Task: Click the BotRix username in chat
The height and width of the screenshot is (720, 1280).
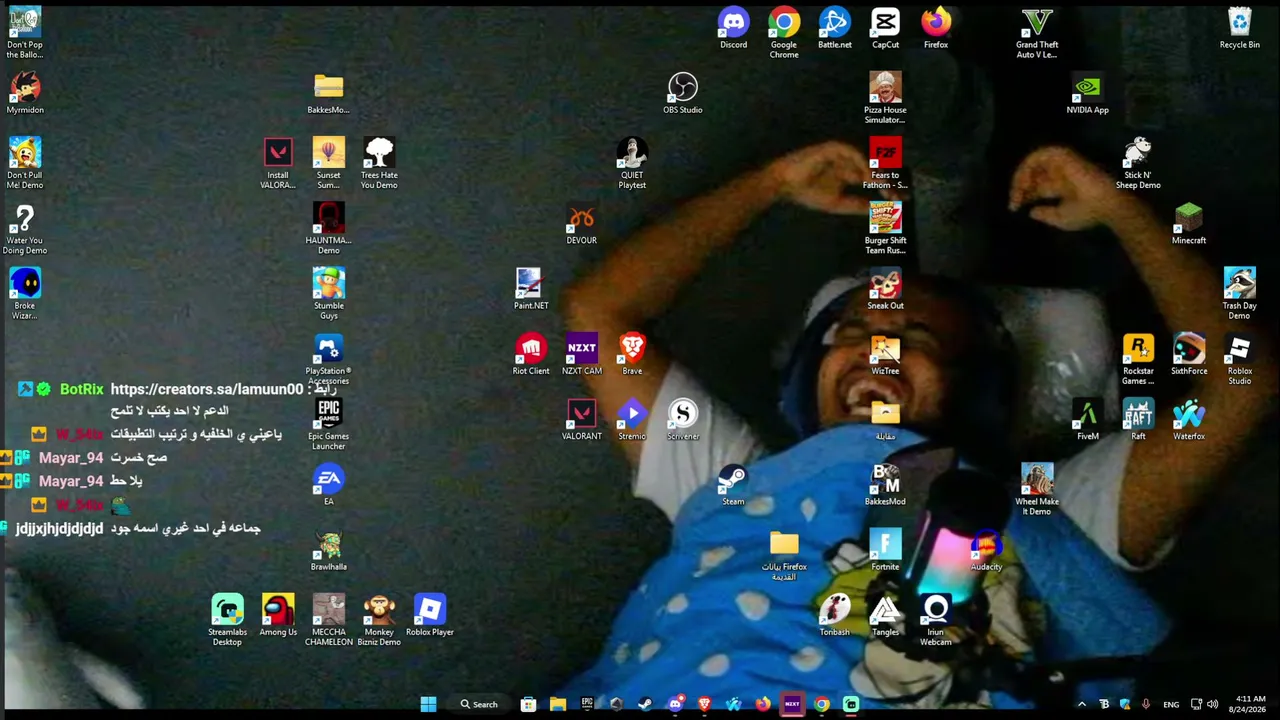Action: click(81, 389)
